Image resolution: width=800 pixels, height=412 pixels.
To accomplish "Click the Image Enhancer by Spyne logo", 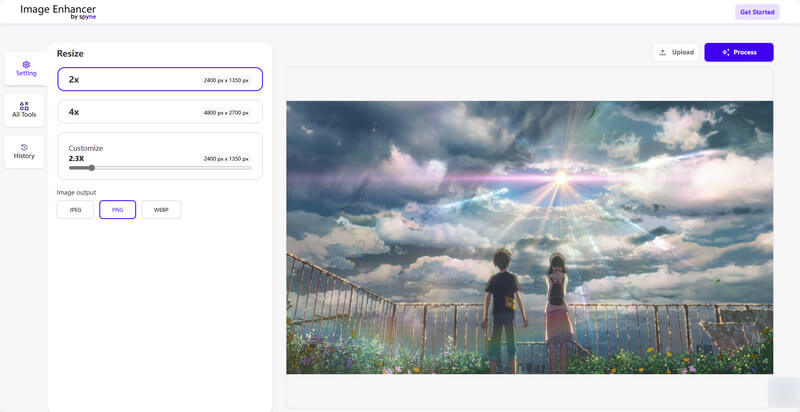I will tap(58, 11).
